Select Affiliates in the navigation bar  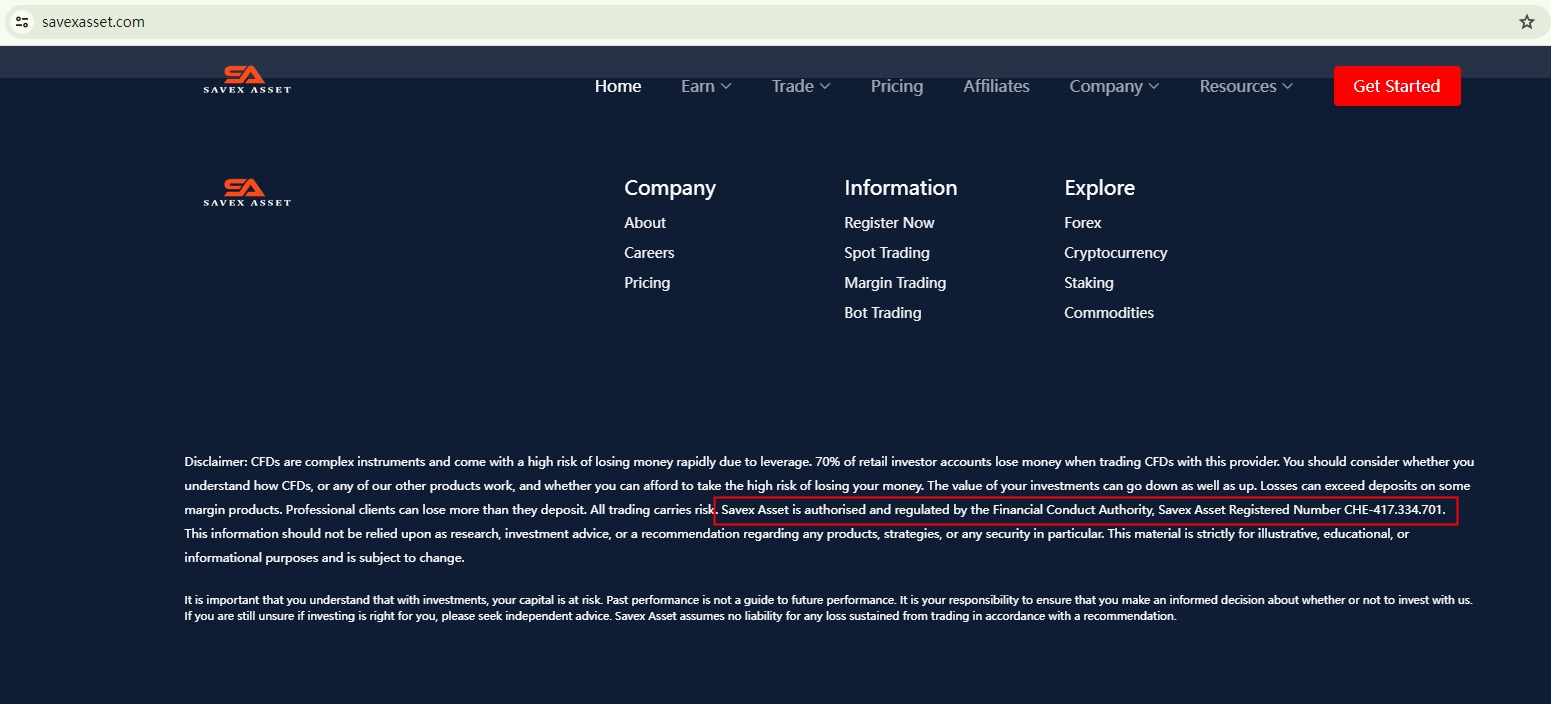click(996, 86)
